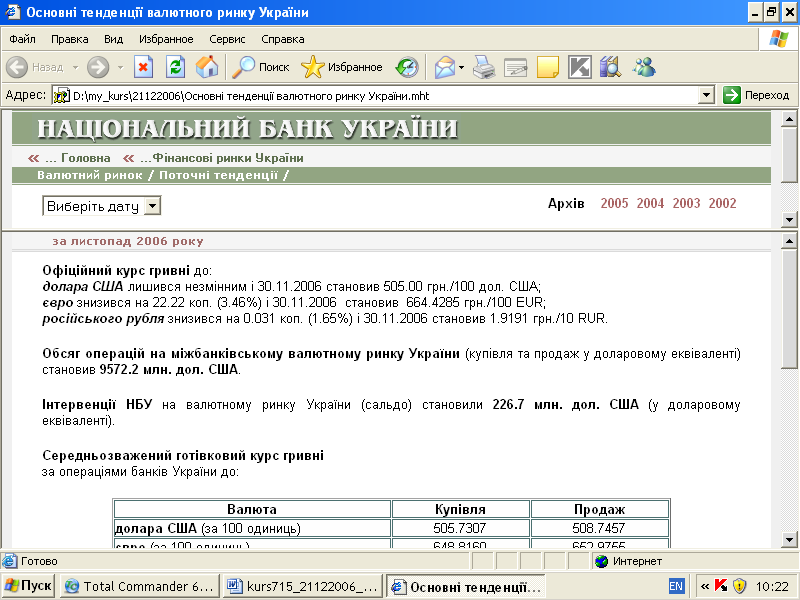Screen dimensions: 800x600
Task: Click the EN language indicator
Action: [676, 586]
